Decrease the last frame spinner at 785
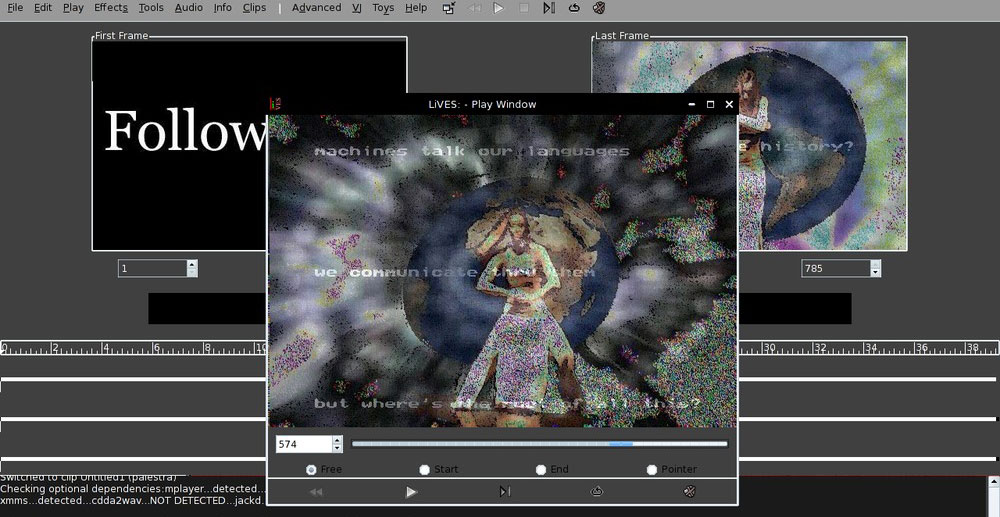 coord(876,273)
